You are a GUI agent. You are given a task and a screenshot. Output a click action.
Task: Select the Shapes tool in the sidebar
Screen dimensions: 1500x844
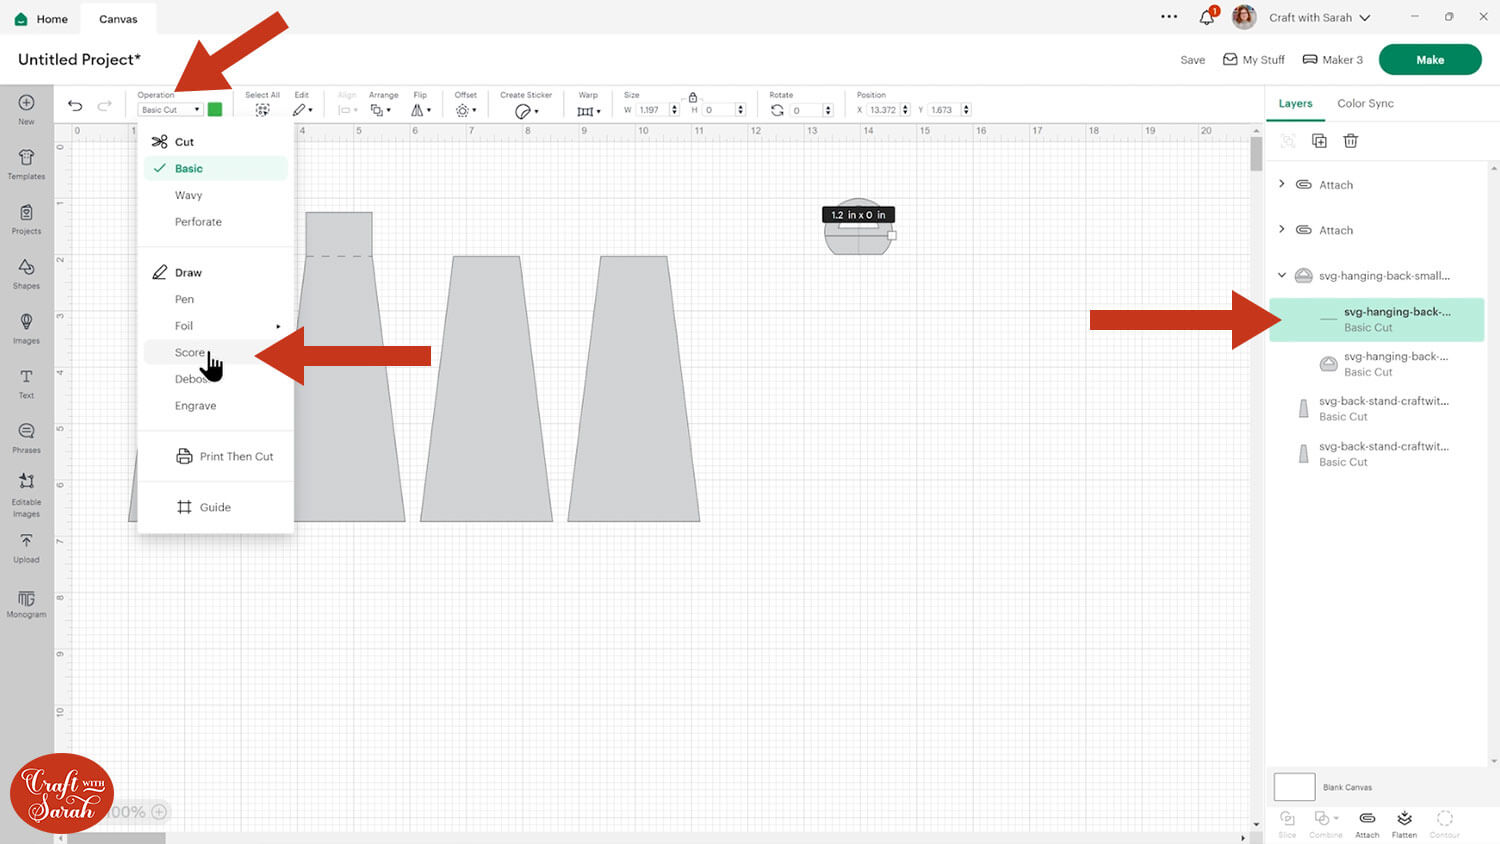25,271
